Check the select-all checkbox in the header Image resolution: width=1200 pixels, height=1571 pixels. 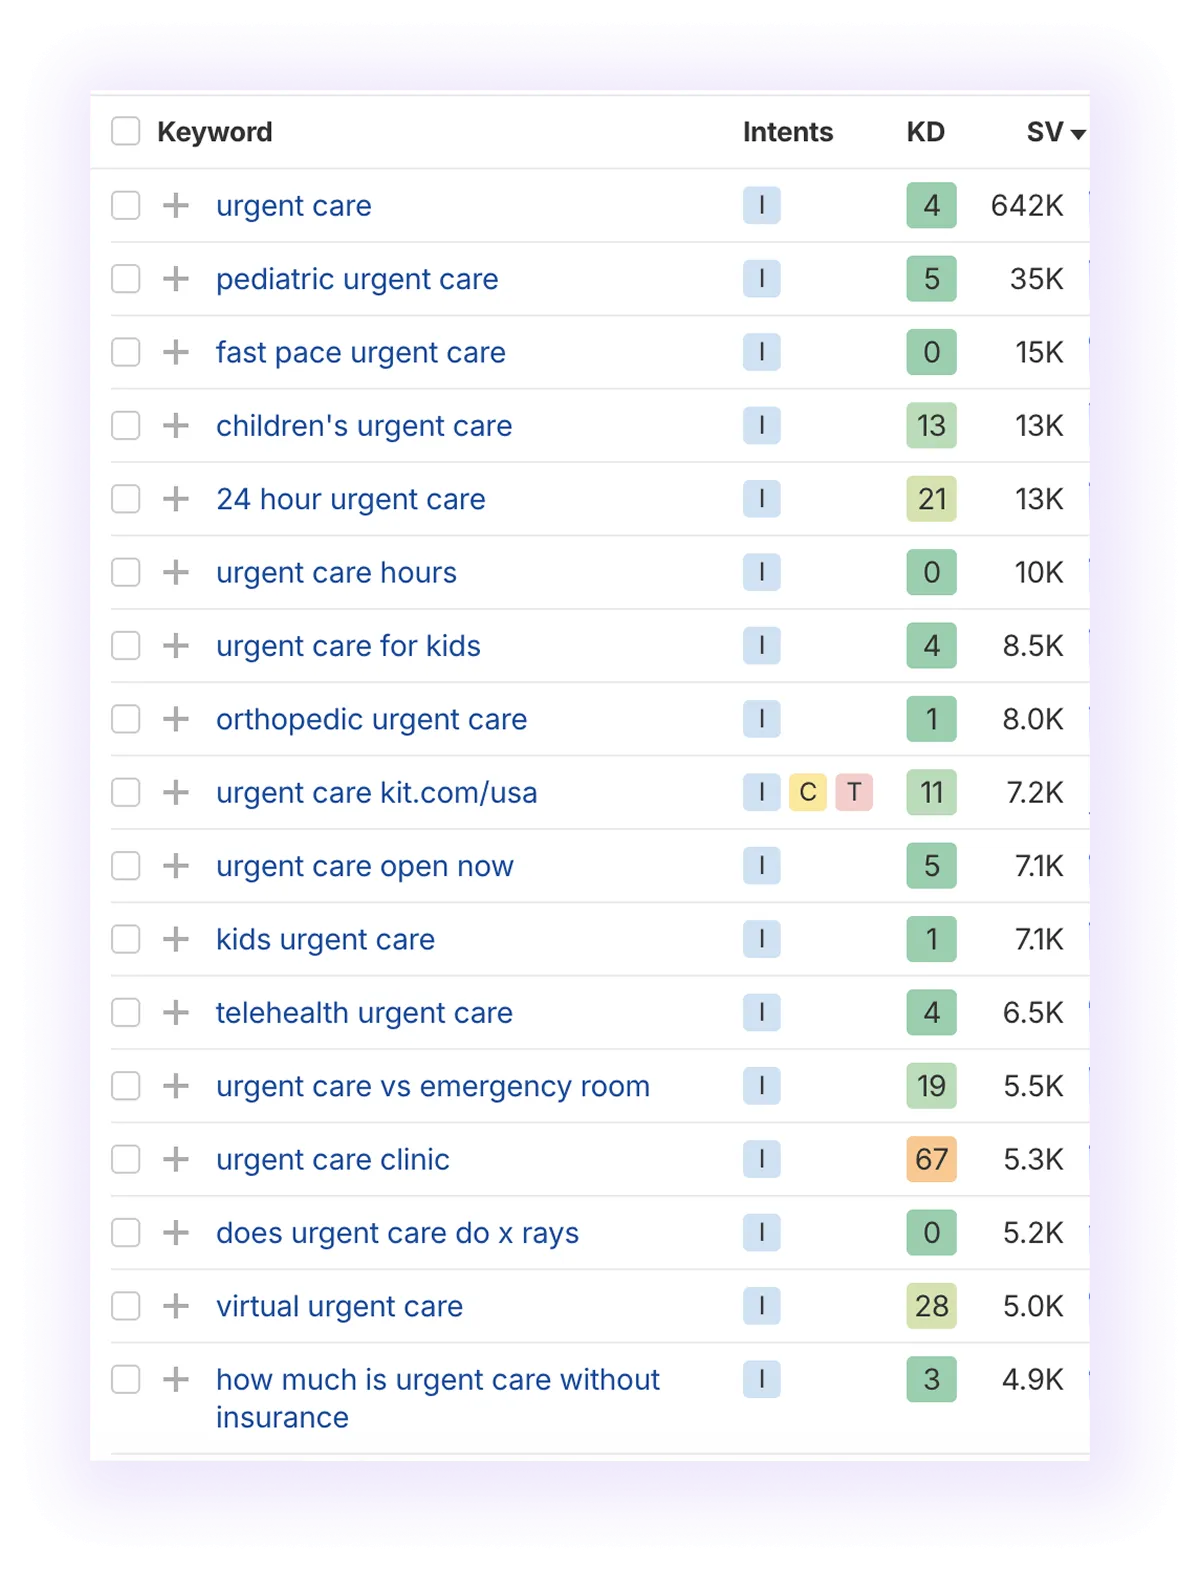(126, 131)
